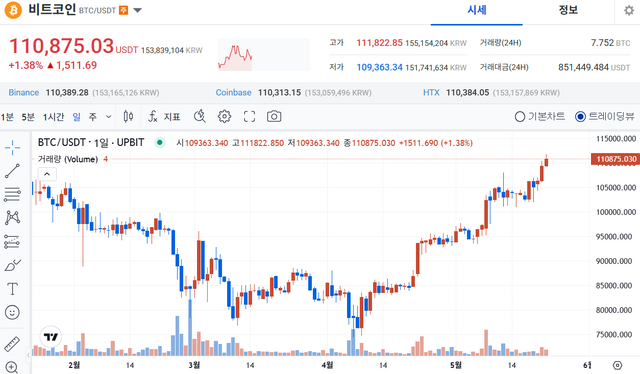This screenshot has width=640, height=374.
Task: Select the 주 weekly interval
Action: (x=93, y=117)
